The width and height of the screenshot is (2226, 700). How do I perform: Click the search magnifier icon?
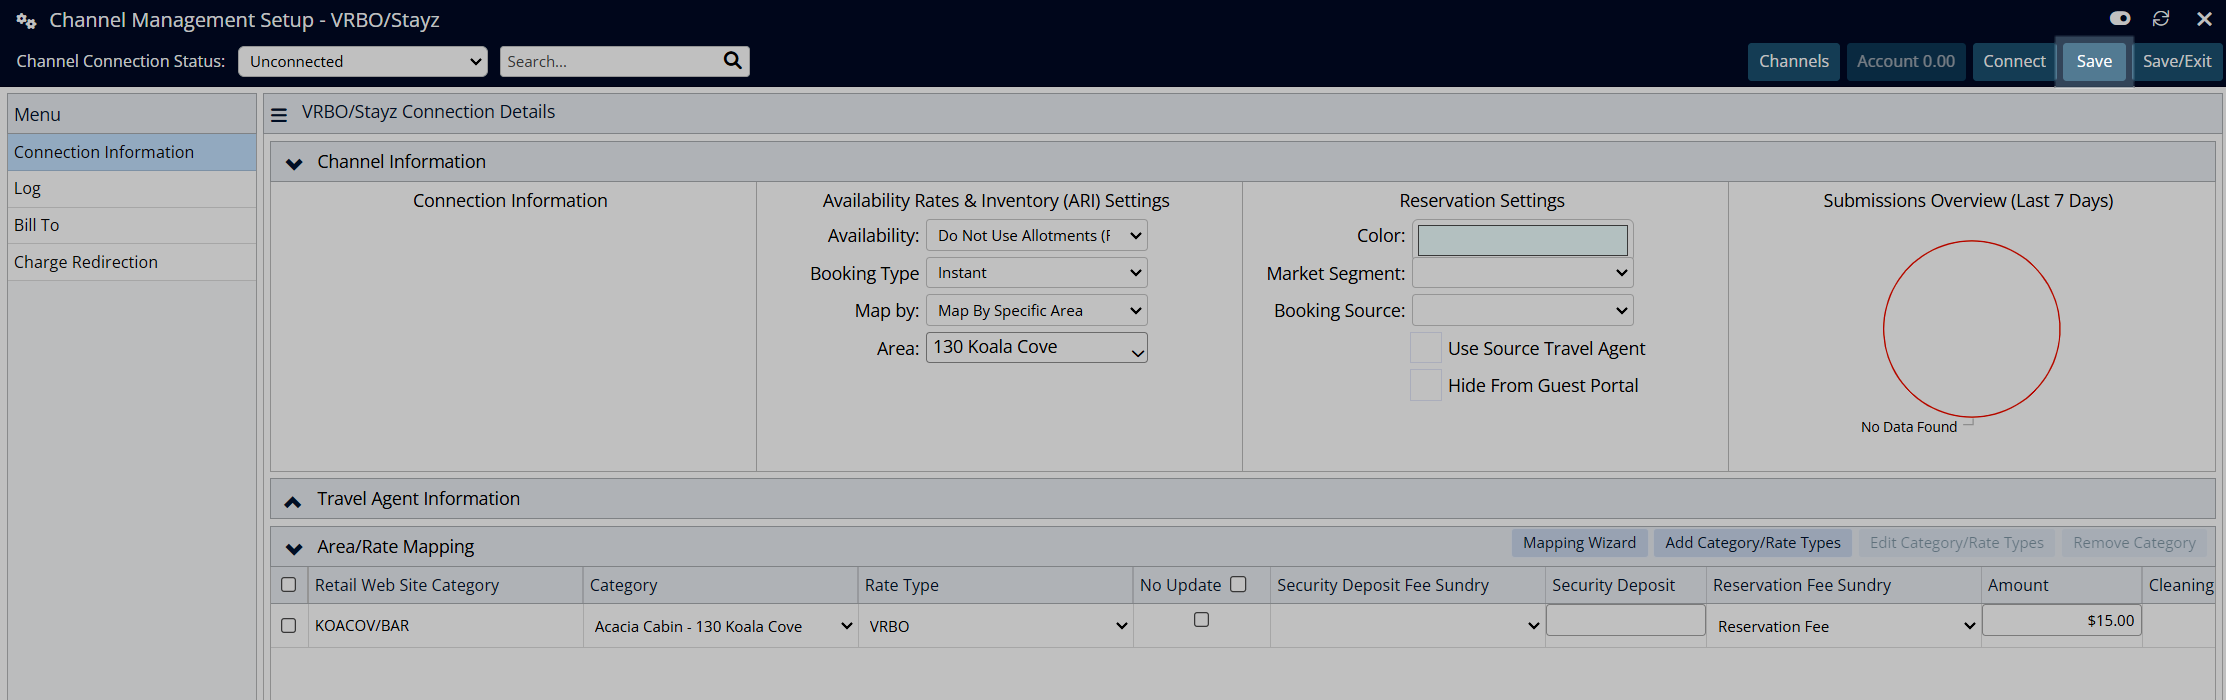(x=732, y=60)
